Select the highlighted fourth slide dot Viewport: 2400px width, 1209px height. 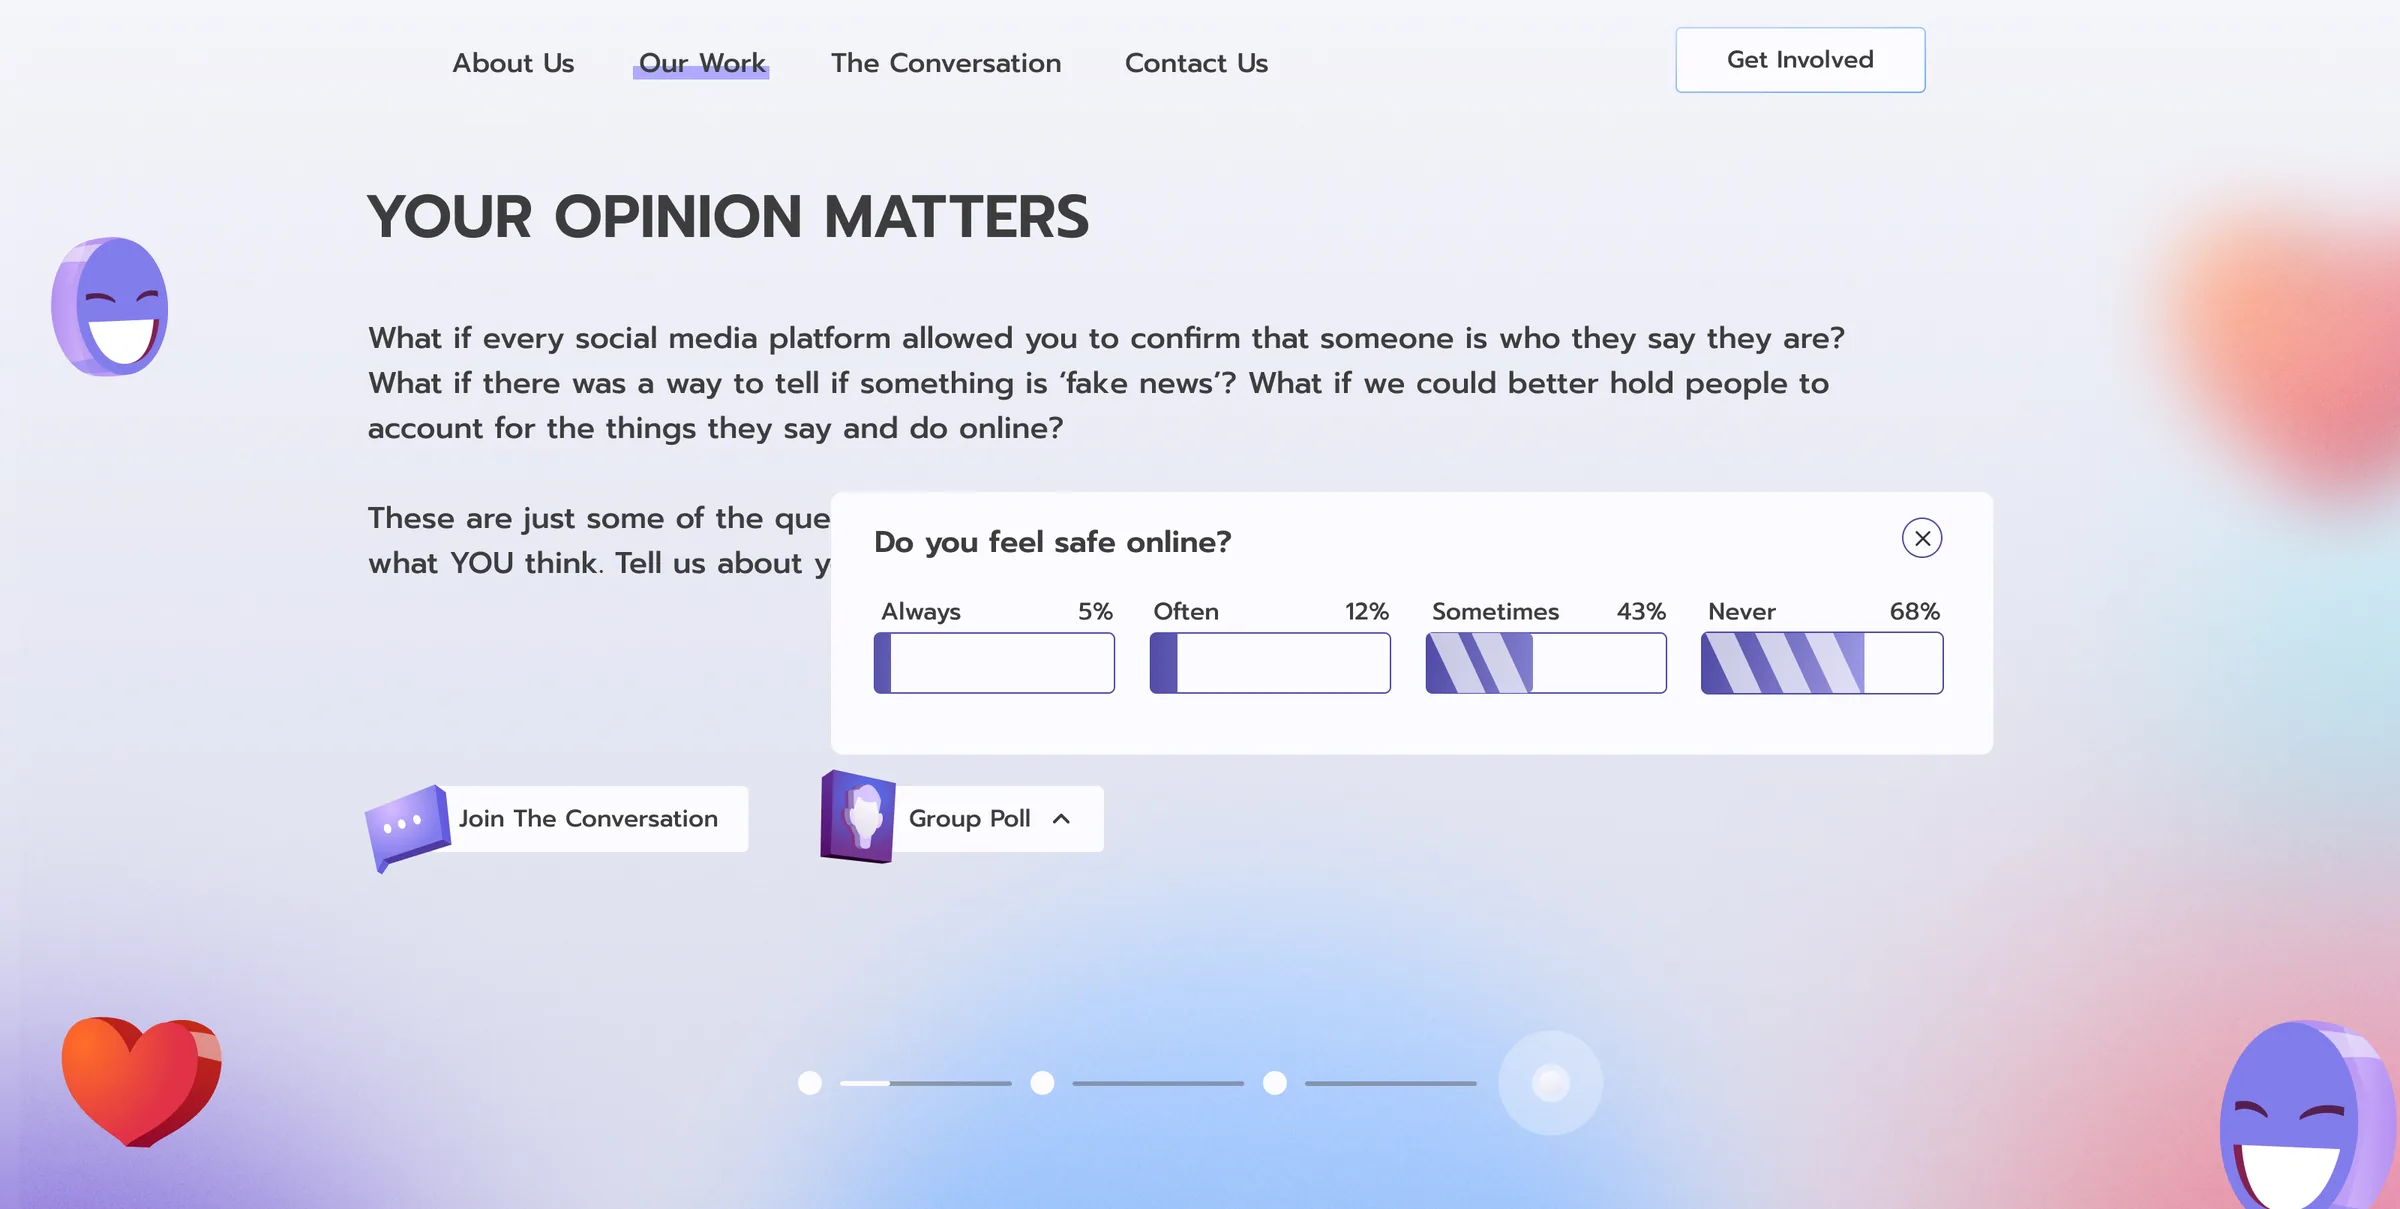pyautogui.click(x=1551, y=1083)
